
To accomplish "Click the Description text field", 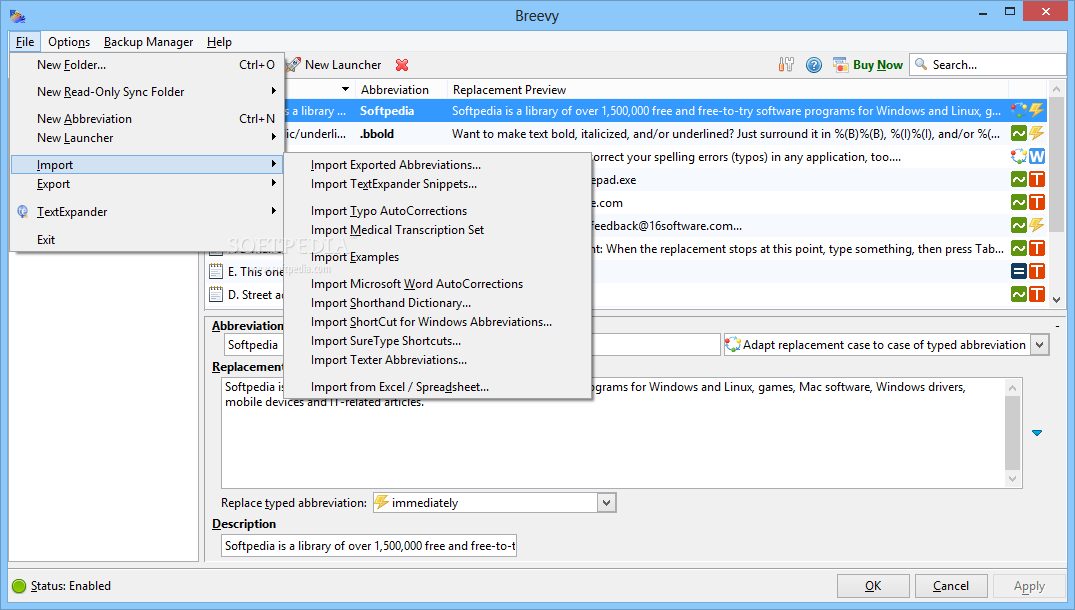I will tap(370, 546).
